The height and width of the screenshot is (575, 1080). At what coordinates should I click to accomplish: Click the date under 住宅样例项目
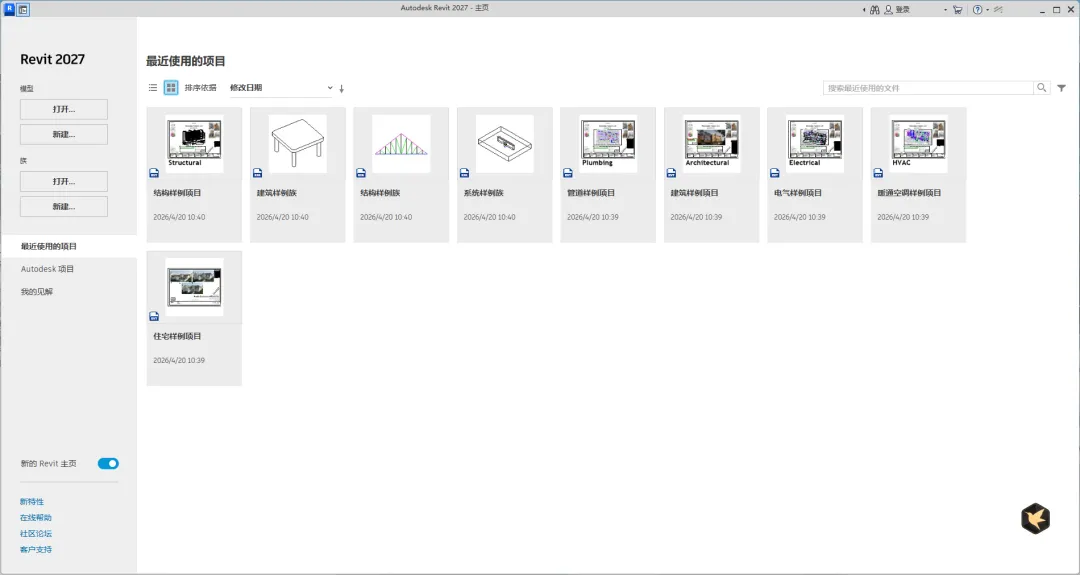pyautogui.click(x=179, y=360)
